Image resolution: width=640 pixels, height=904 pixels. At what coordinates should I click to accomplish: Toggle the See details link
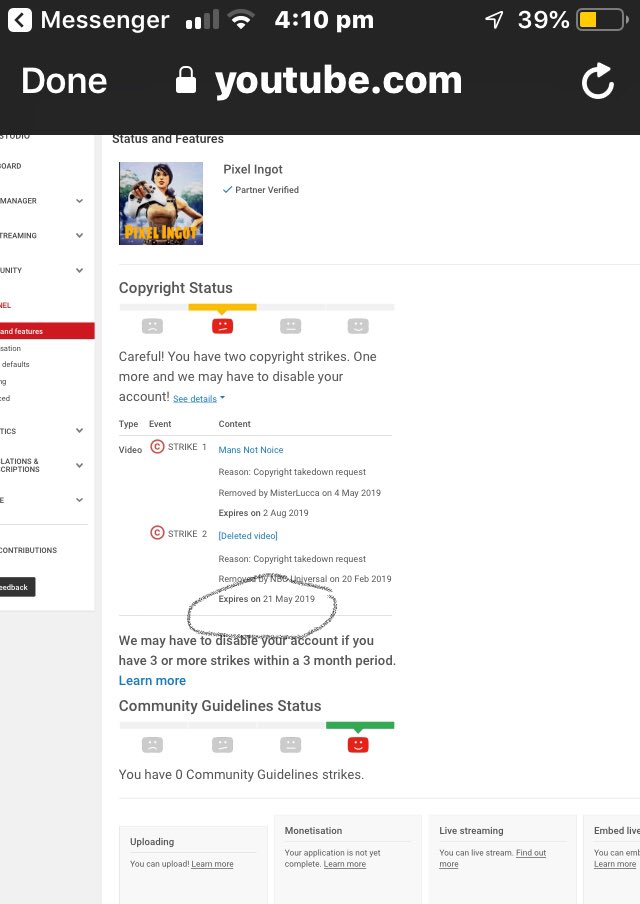tap(199, 398)
